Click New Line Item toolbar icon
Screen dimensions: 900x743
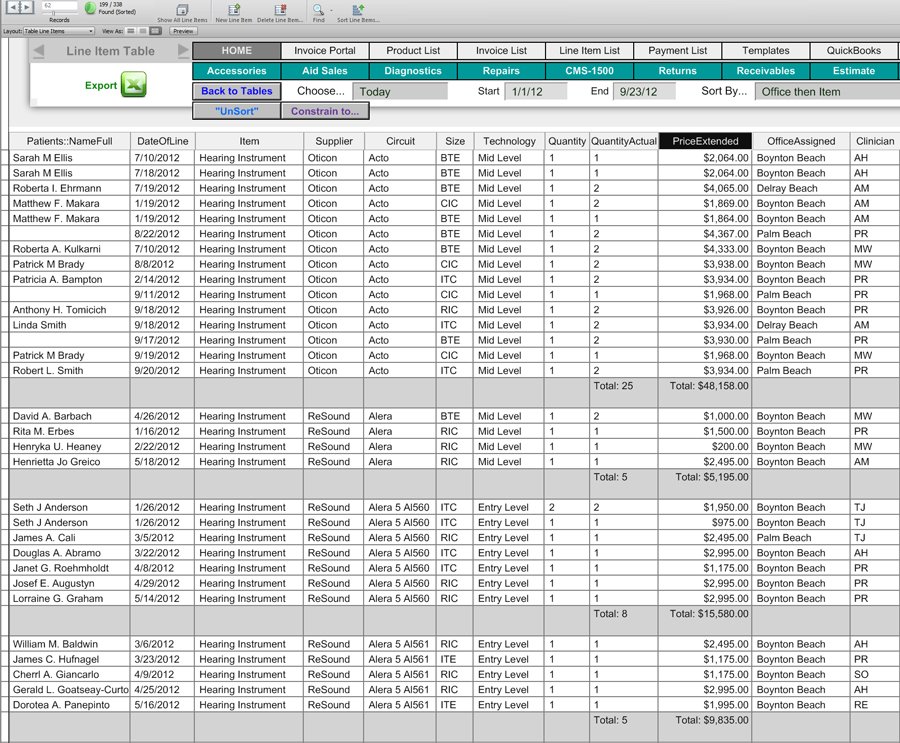[234, 10]
